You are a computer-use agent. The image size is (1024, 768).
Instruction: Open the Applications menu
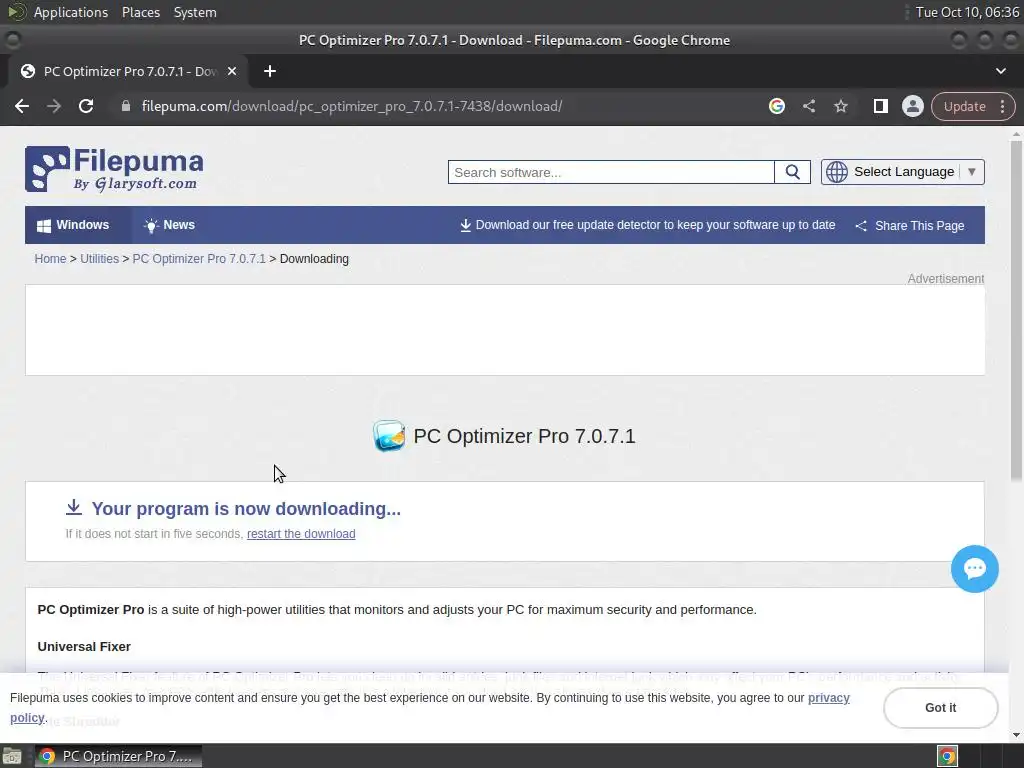(71, 12)
